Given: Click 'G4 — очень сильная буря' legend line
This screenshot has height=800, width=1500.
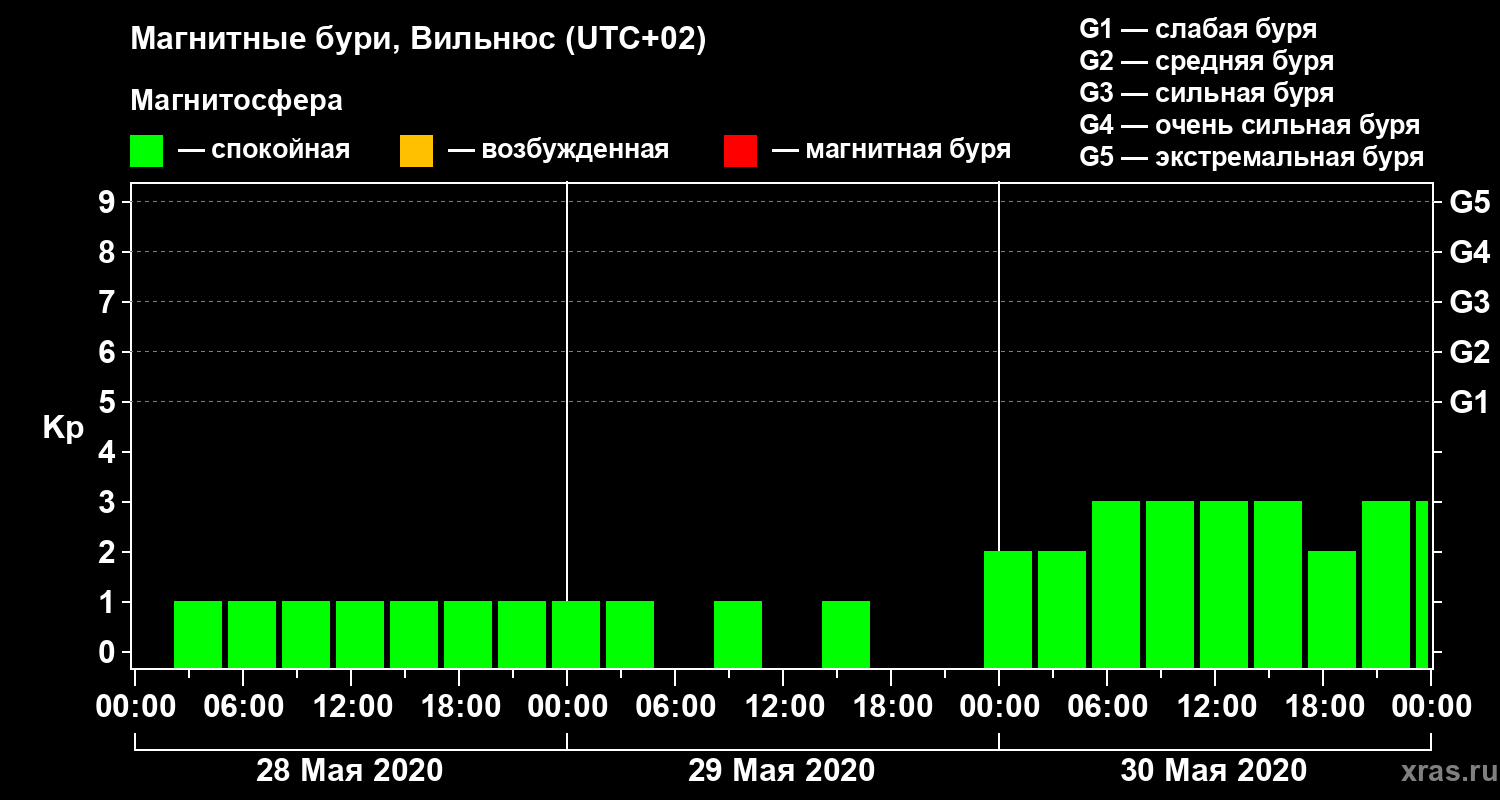Looking at the screenshot, I should coord(1249,125).
